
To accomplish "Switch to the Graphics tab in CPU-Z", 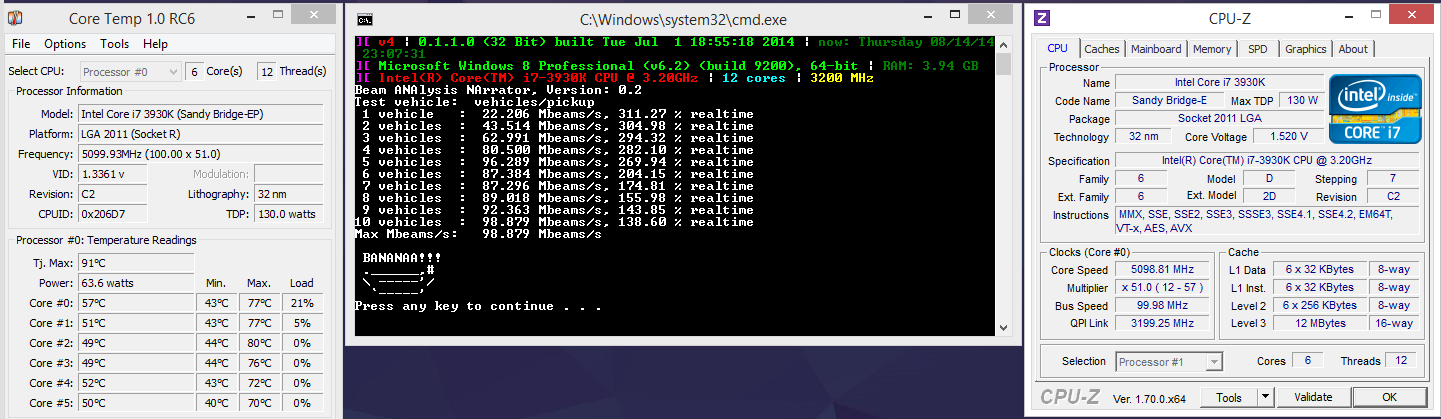I will click(x=1305, y=49).
